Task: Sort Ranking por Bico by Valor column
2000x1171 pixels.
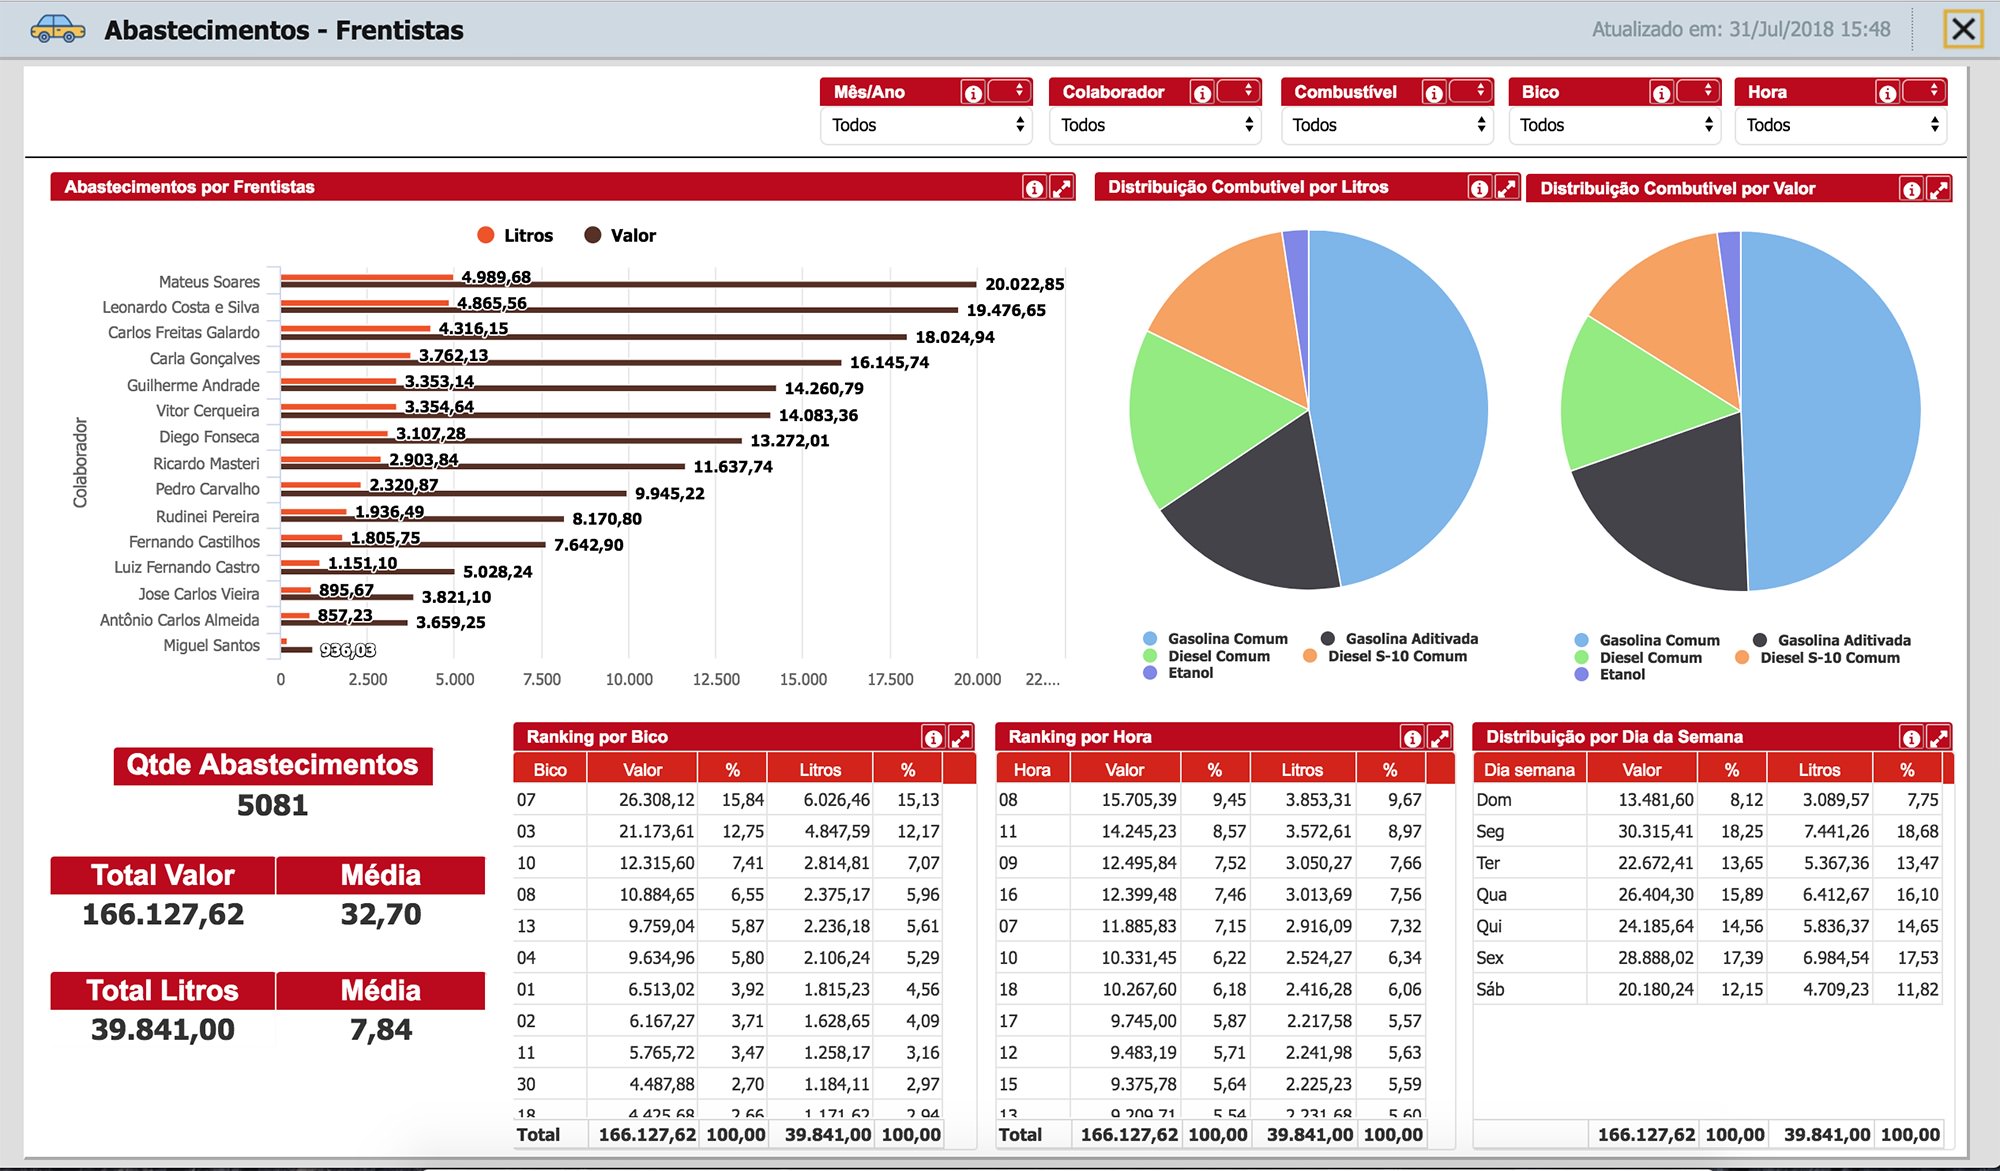Action: click(642, 769)
